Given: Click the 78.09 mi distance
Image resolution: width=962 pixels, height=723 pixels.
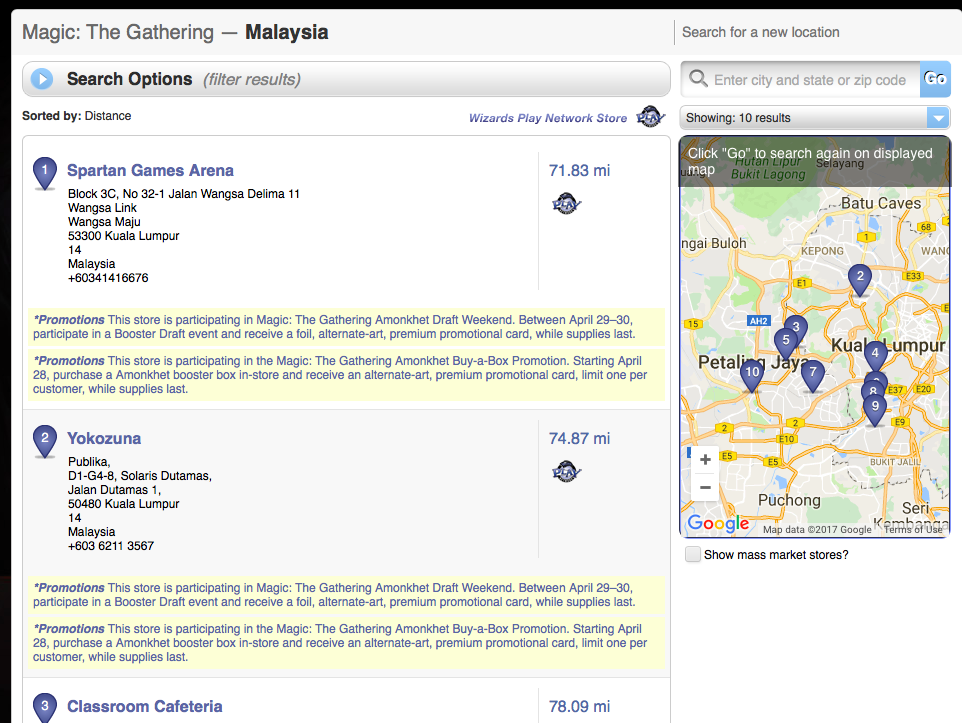Looking at the screenshot, I should point(579,706).
